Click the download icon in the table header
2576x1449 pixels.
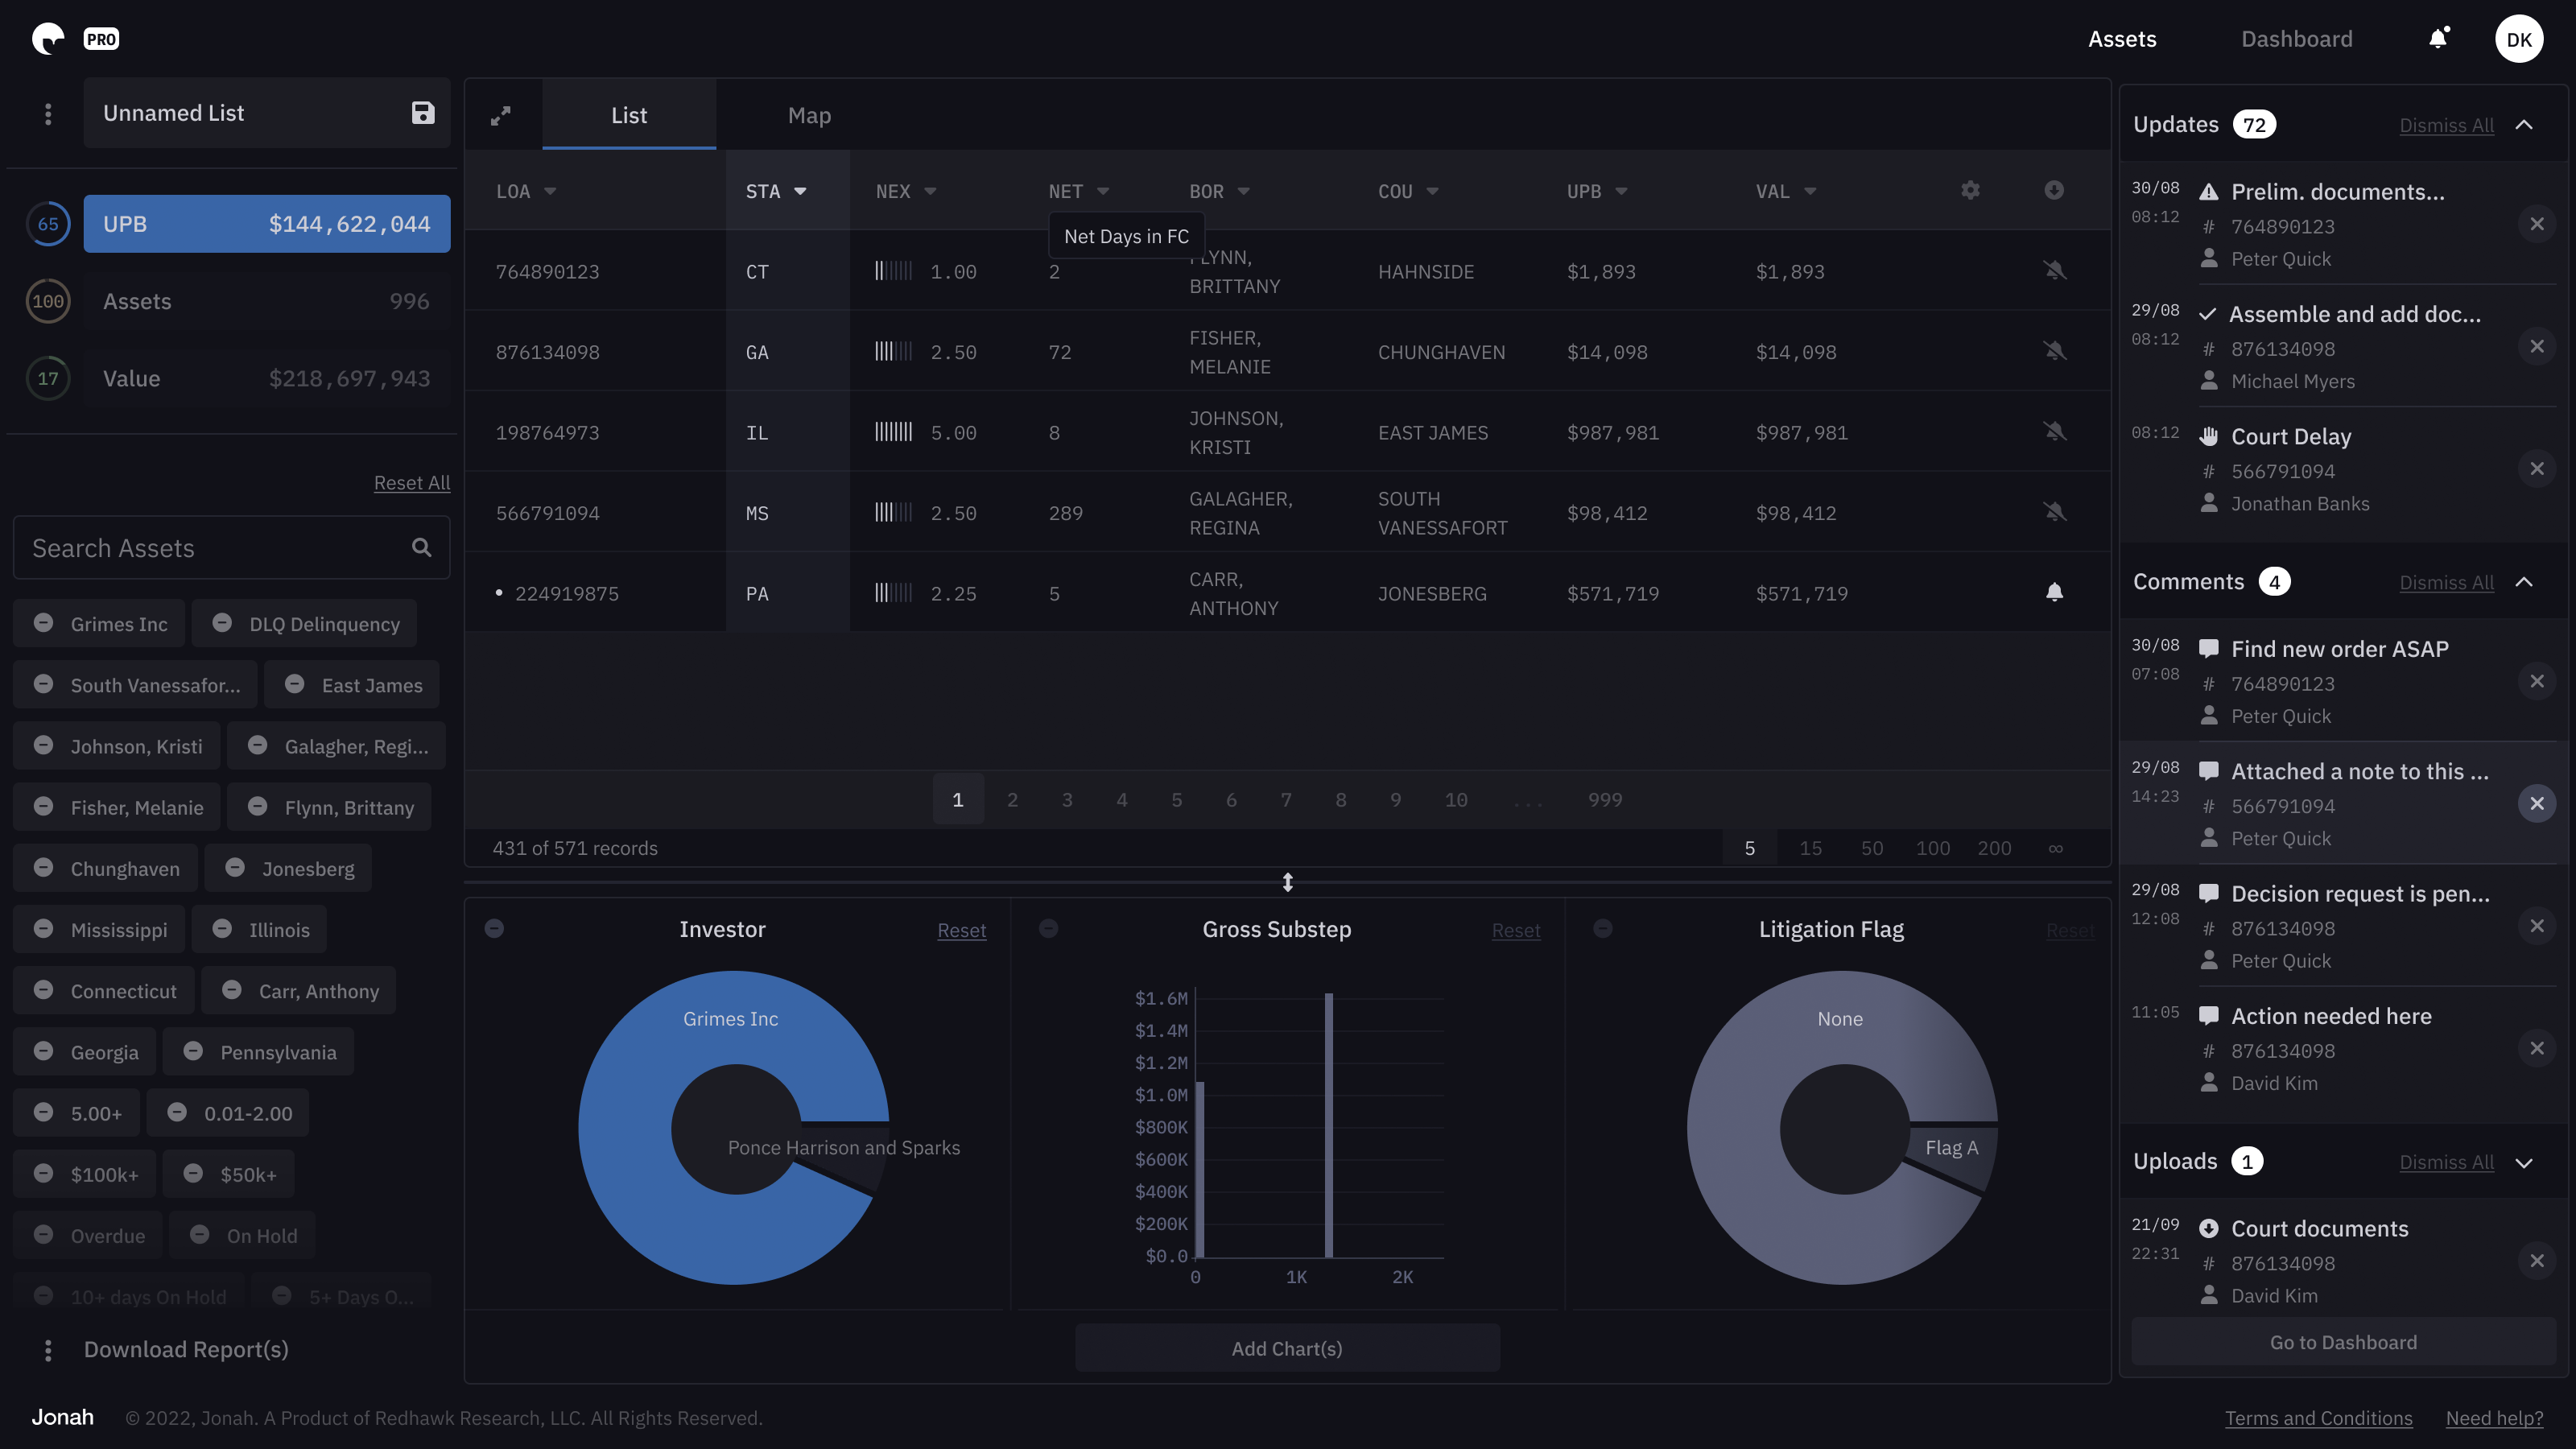[2054, 190]
